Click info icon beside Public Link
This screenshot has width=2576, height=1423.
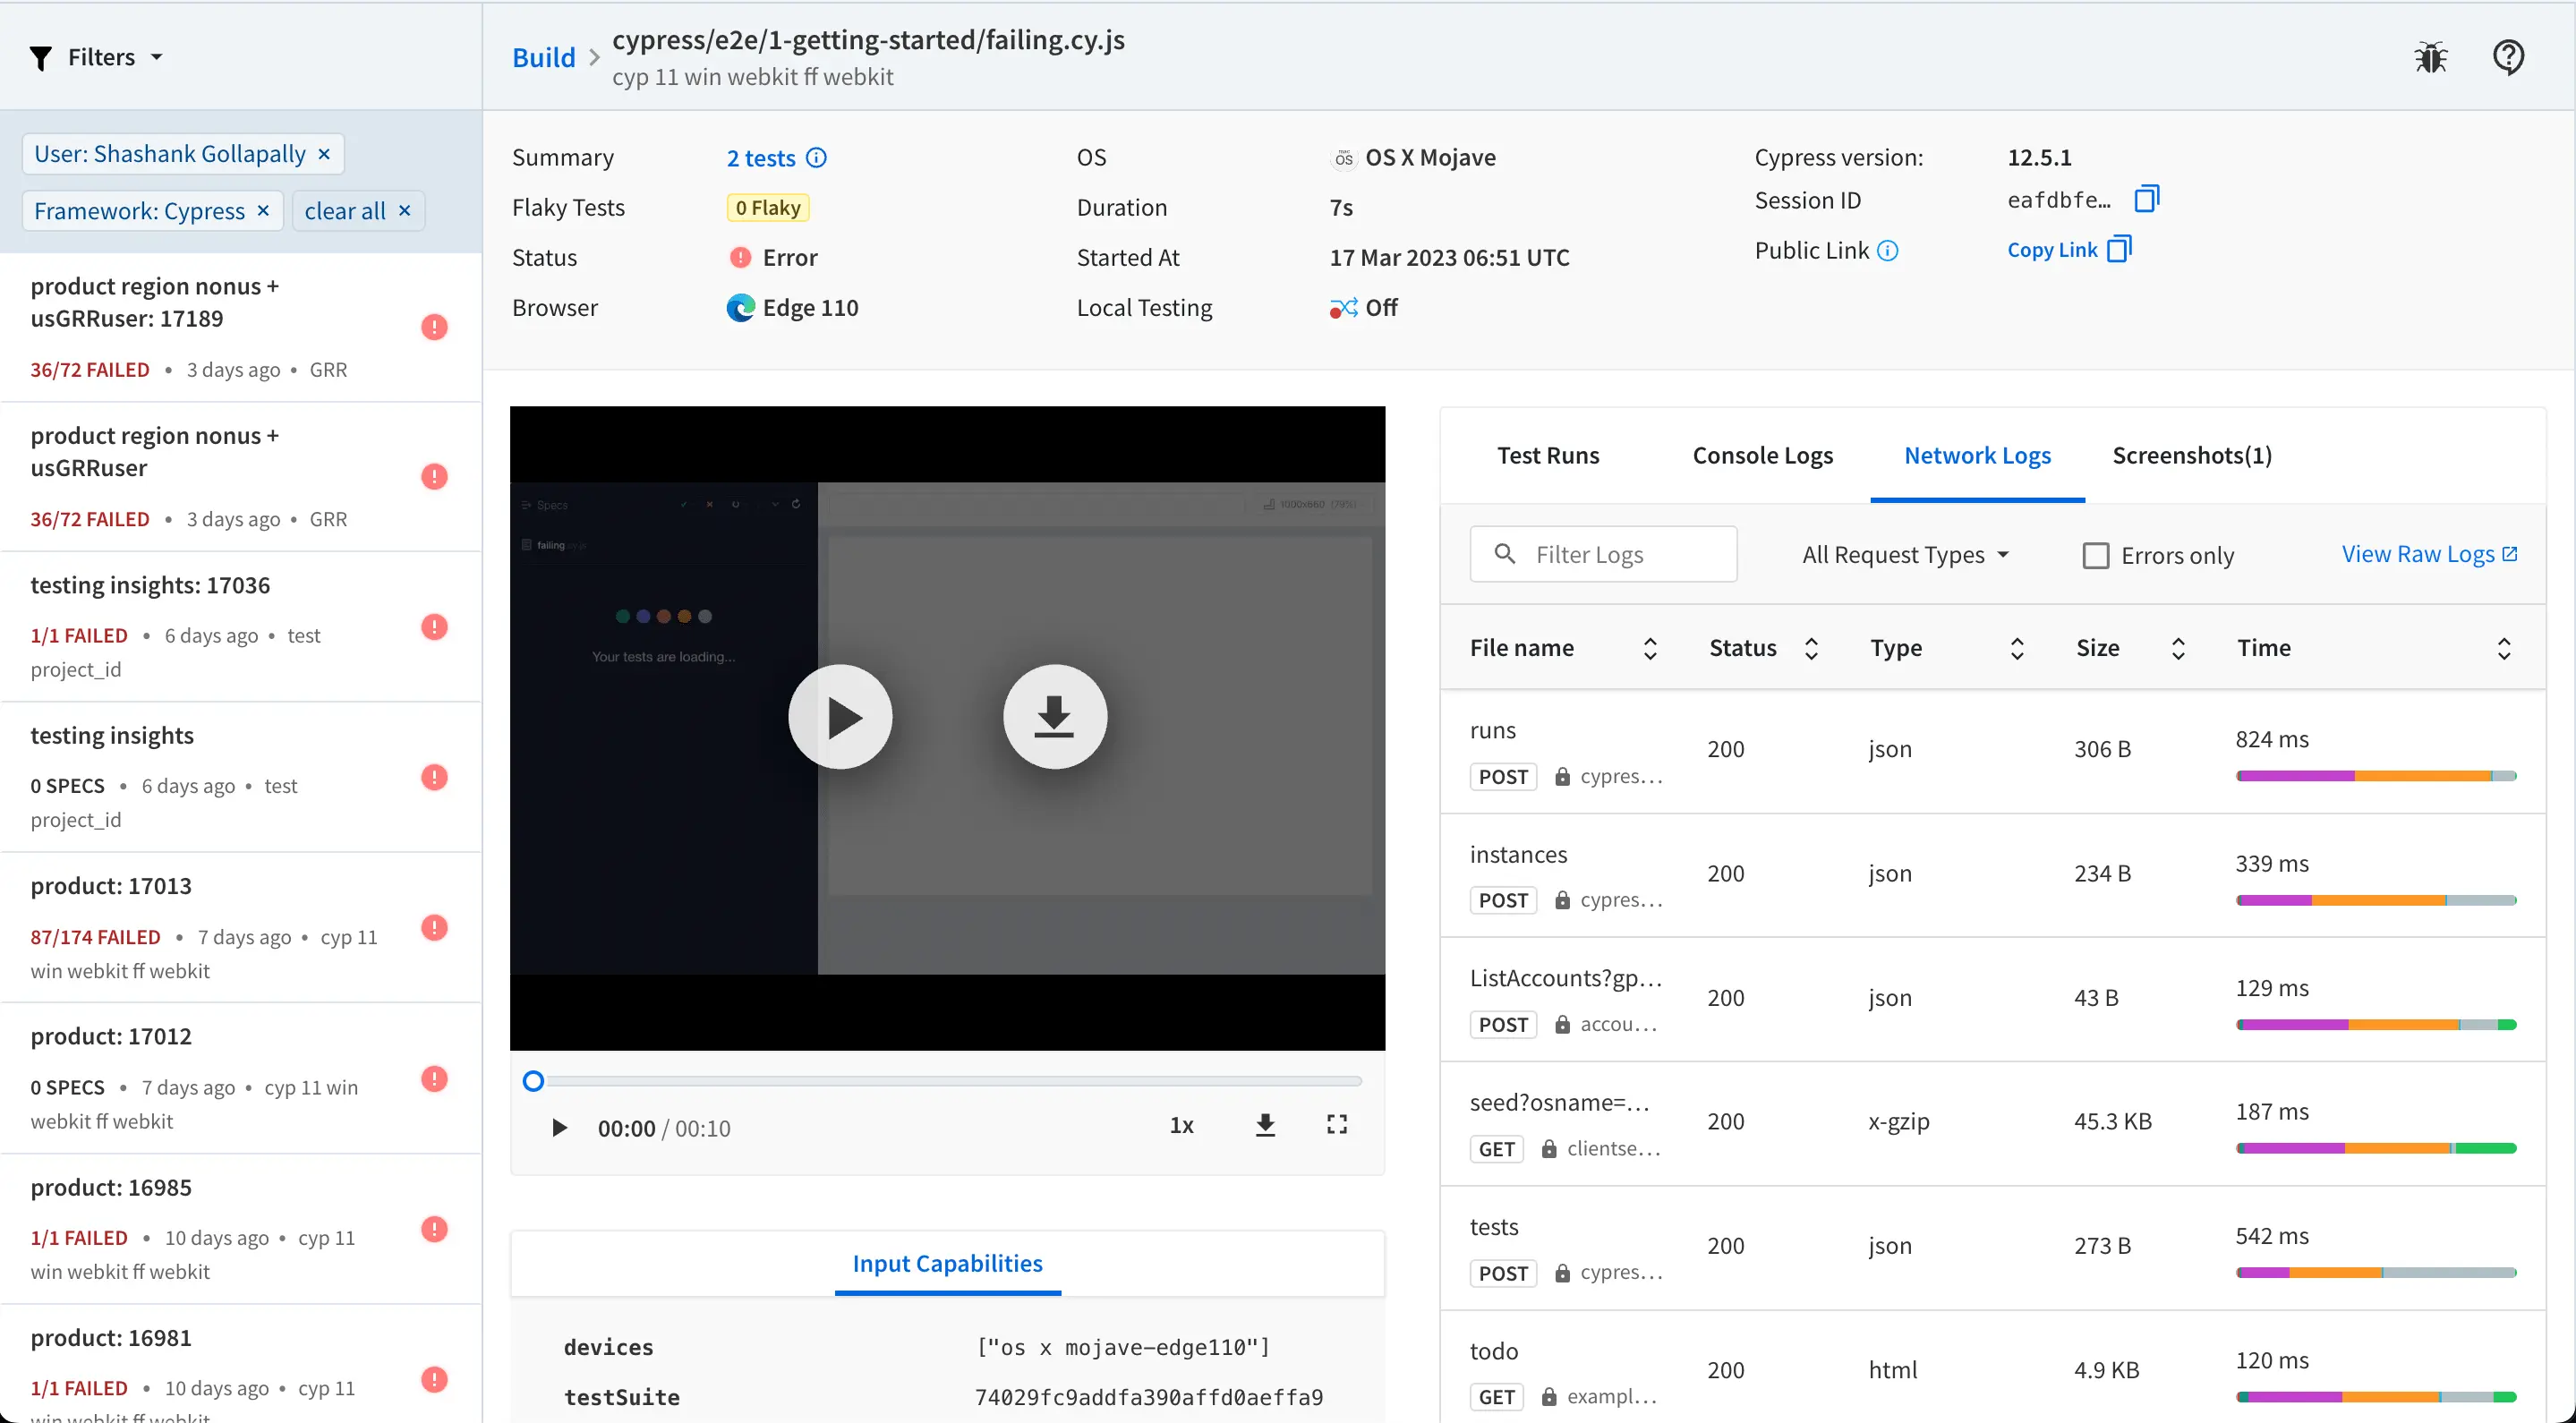tap(1887, 251)
